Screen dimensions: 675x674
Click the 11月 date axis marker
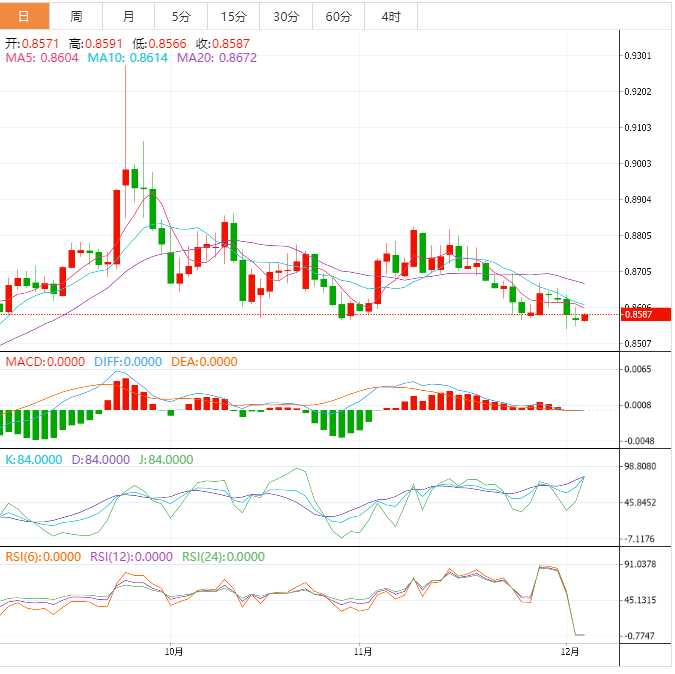click(x=363, y=652)
